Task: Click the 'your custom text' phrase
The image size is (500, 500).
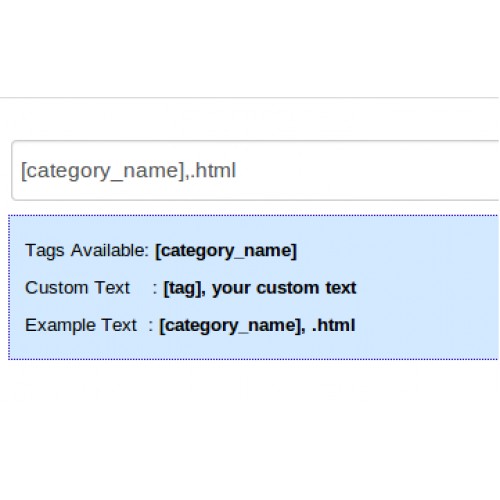Action: tap(284, 288)
